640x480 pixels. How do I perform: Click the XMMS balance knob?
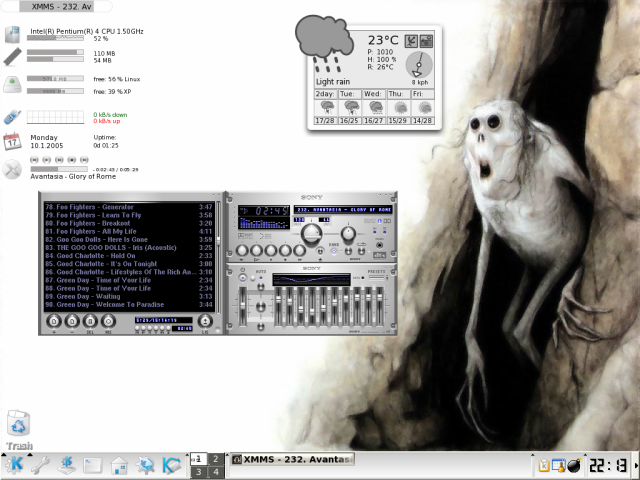348,233
